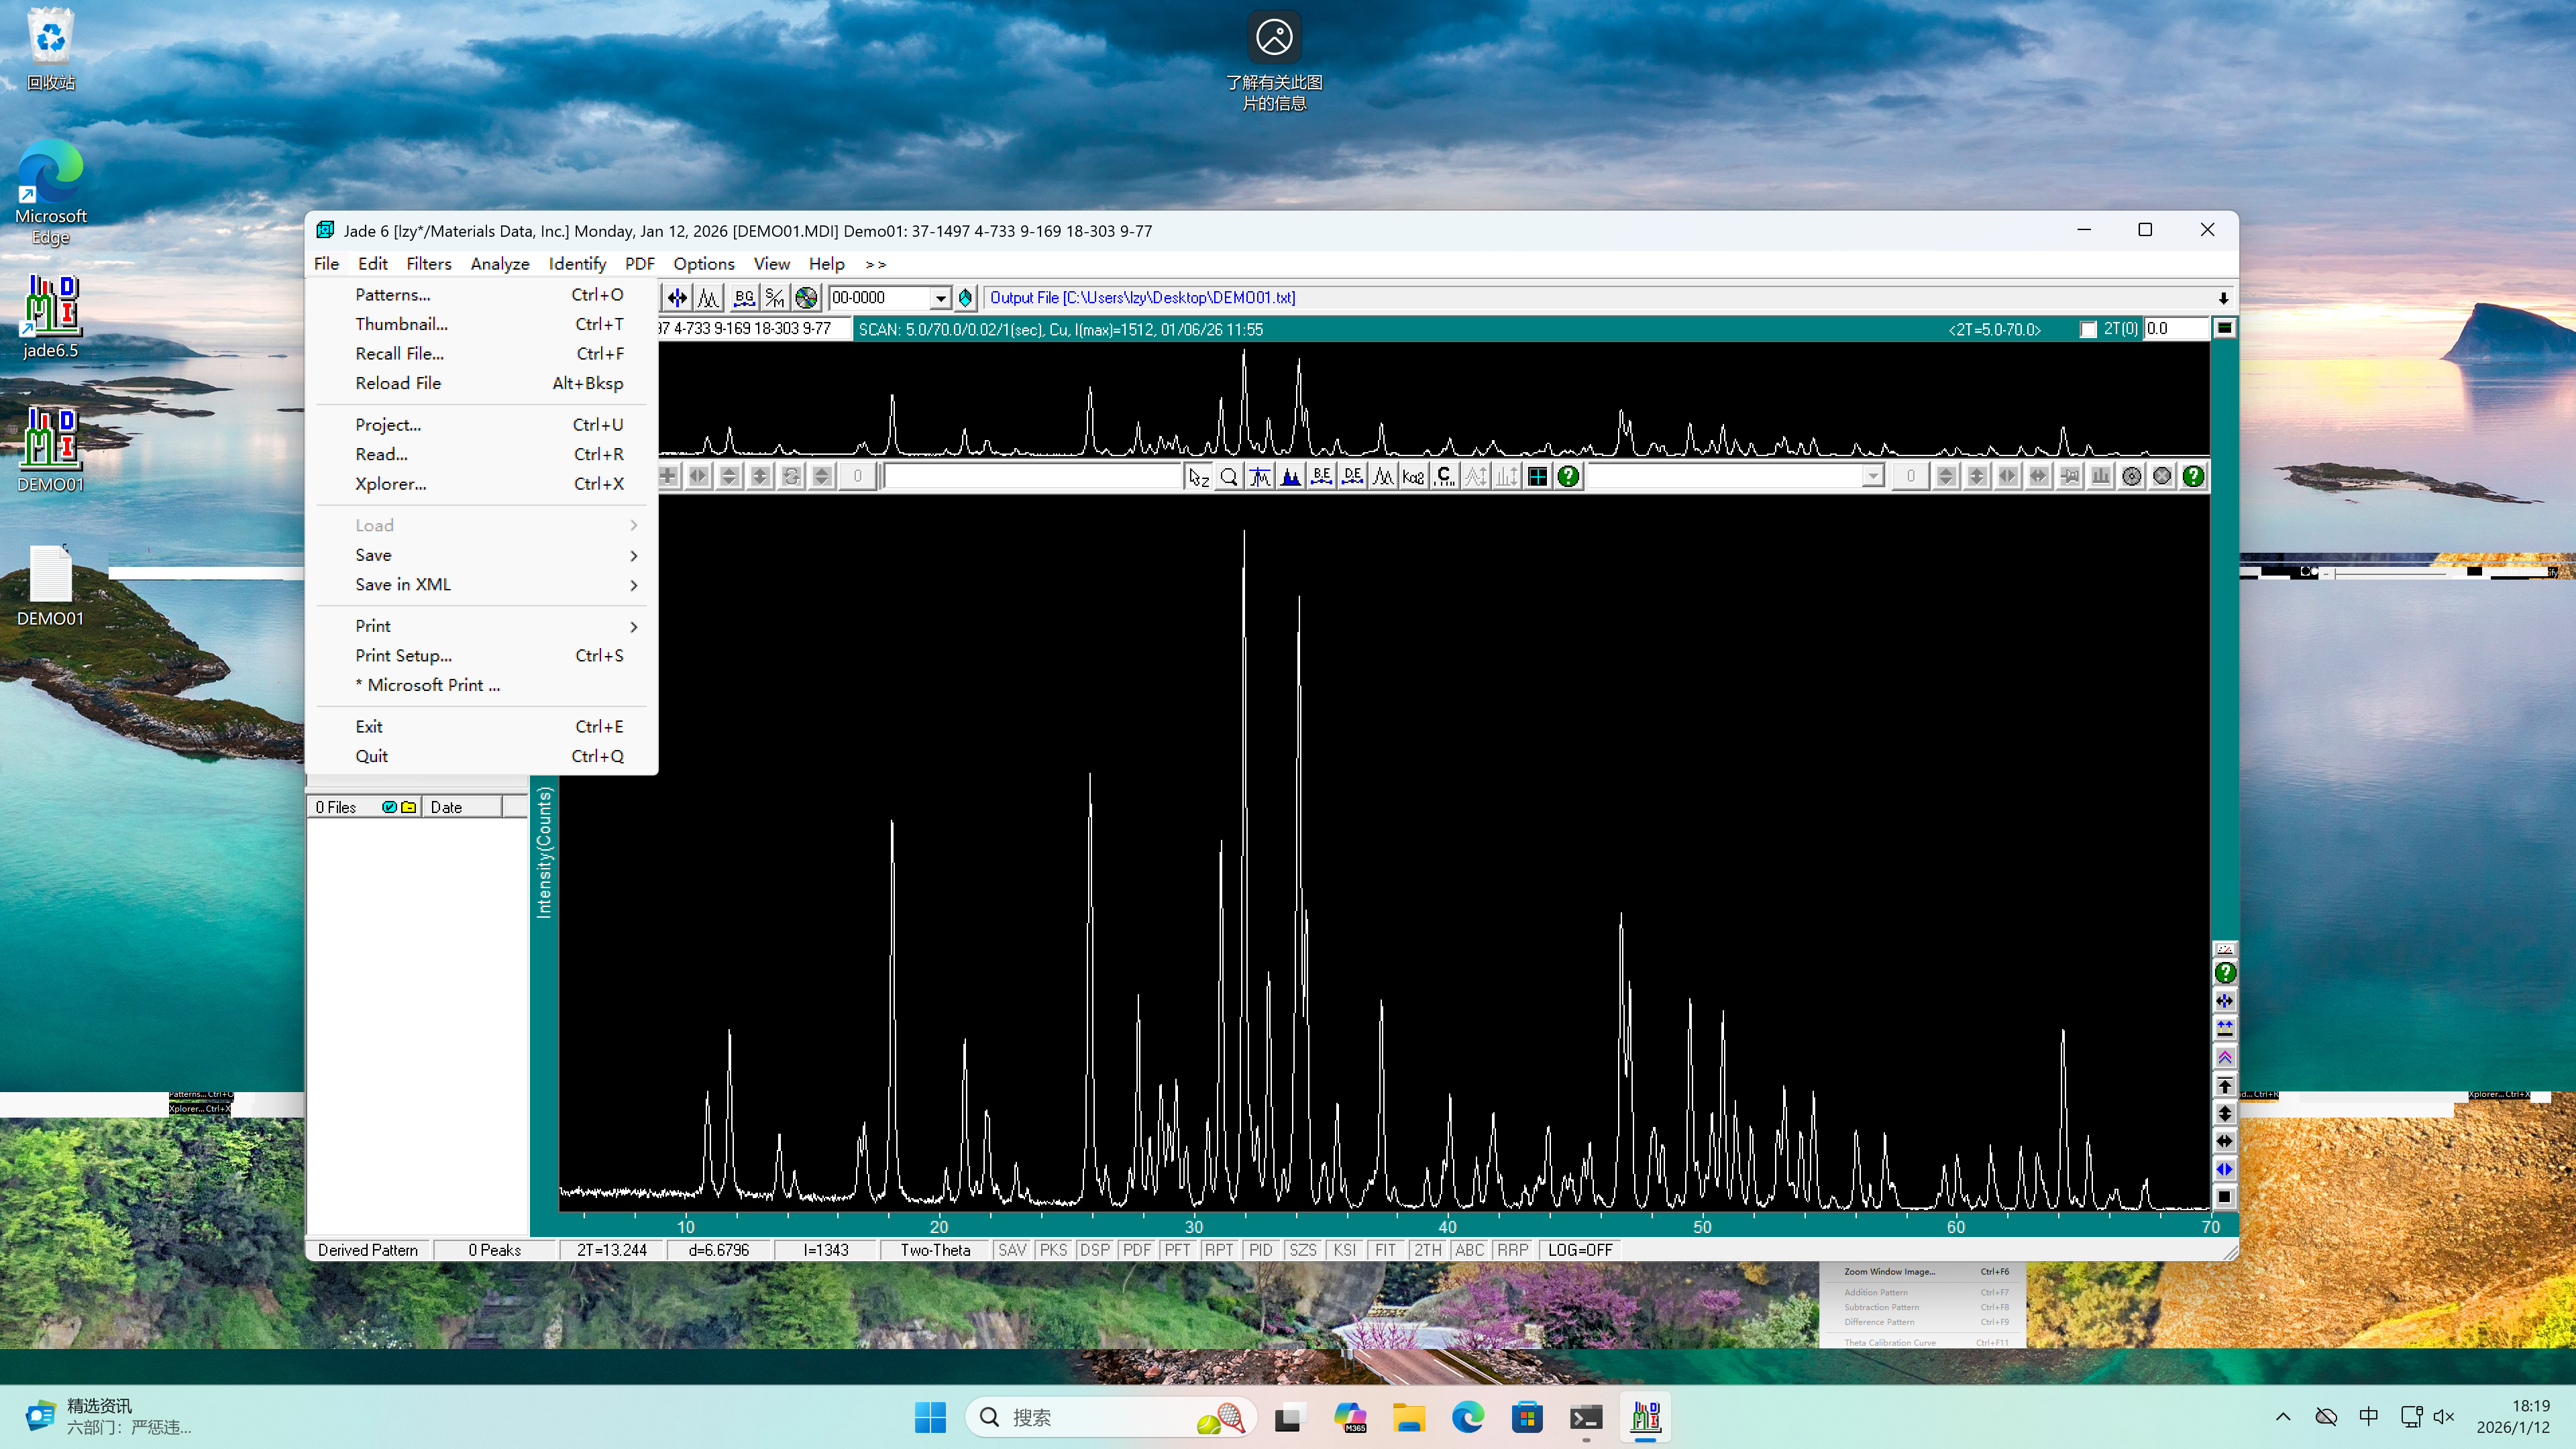Toggle the 2T(0) checkbox
2576x1449 pixels.
(x=2088, y=329)
